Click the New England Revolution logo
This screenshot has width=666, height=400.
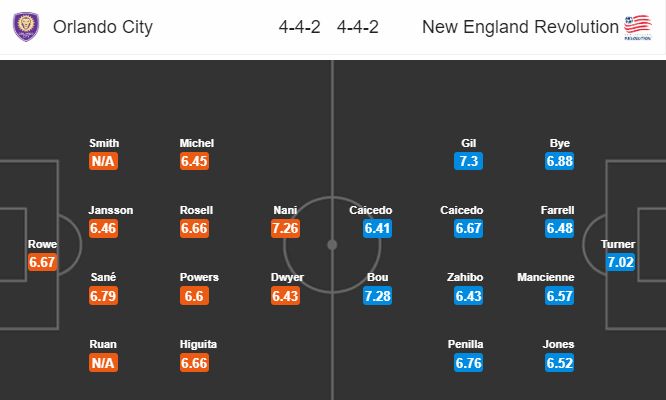638,27
